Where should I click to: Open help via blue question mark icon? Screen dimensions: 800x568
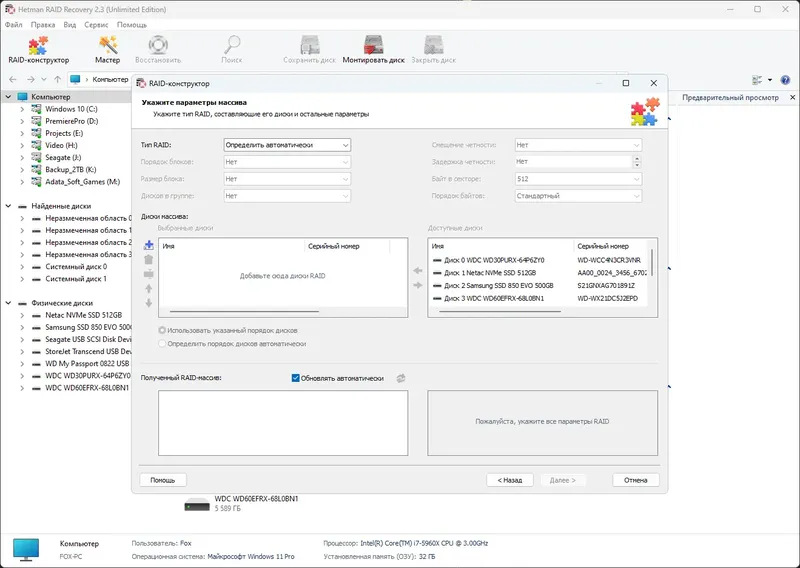(x=785, y=80)
